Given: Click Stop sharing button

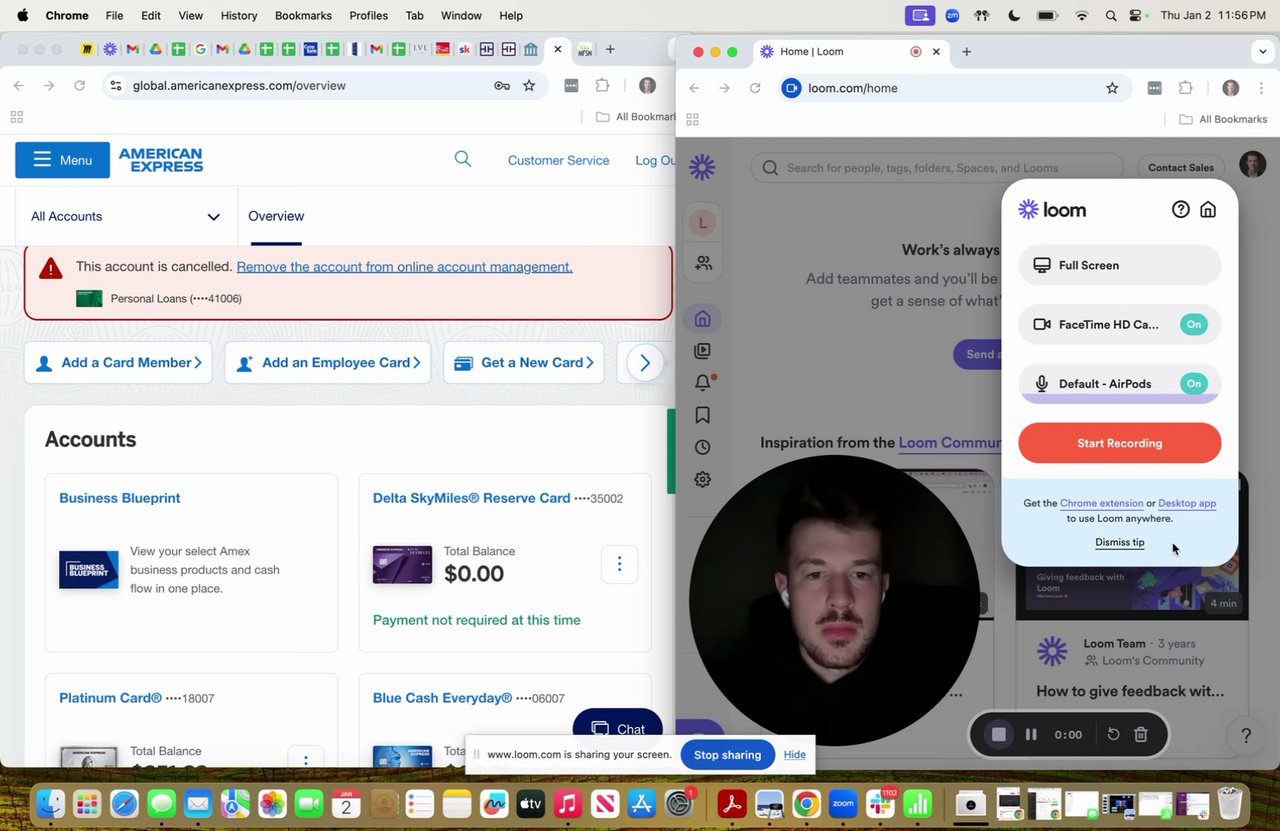Looking at the screenshot, I should pyautogui.click(x=727, y=755).
